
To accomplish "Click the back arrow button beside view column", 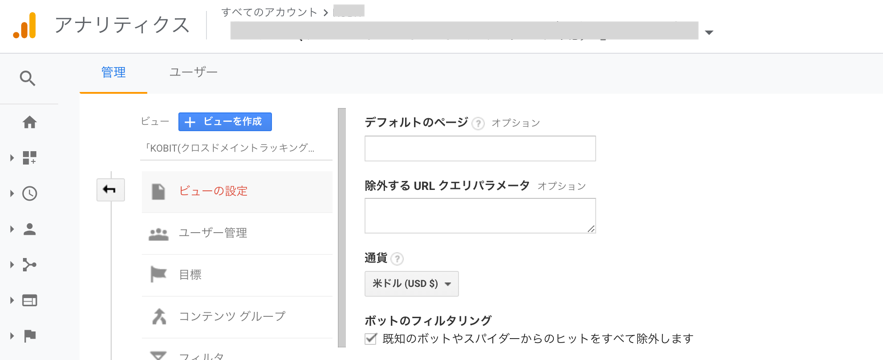I will [110, 190].
